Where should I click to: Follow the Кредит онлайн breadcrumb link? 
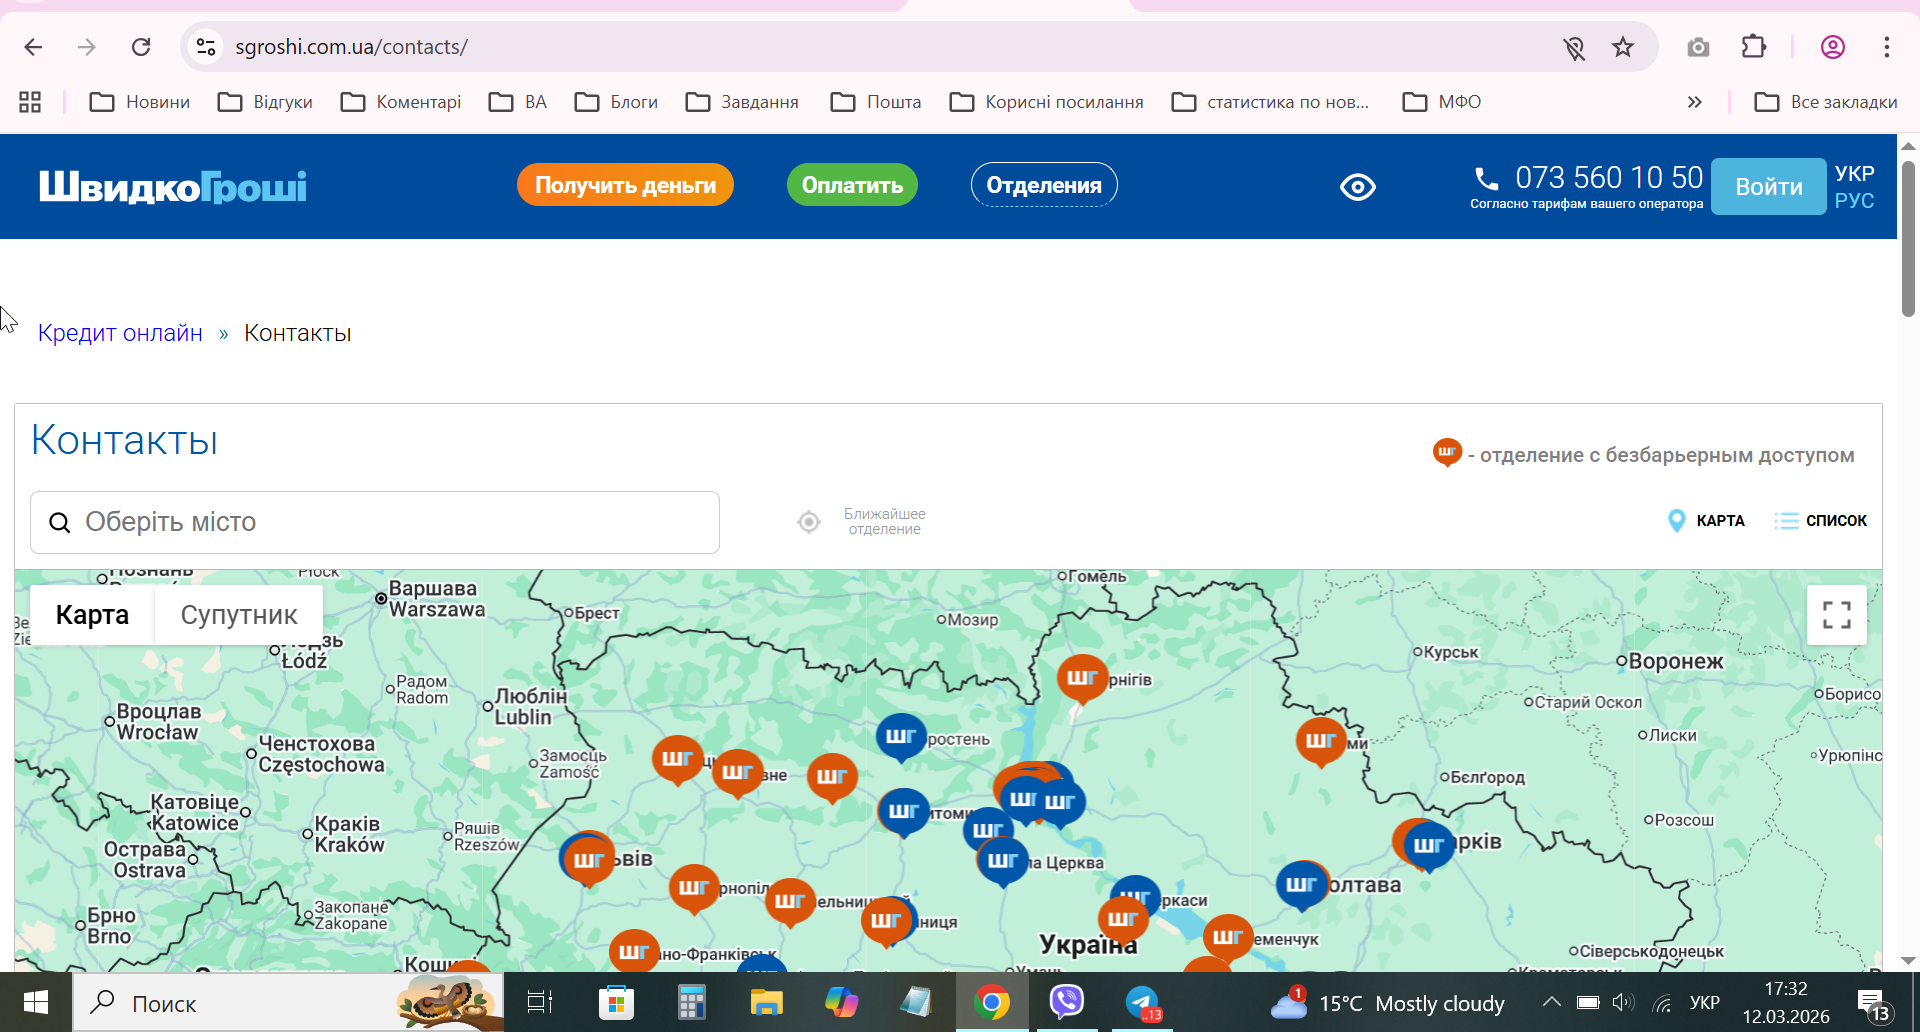[x=120, y=333]
